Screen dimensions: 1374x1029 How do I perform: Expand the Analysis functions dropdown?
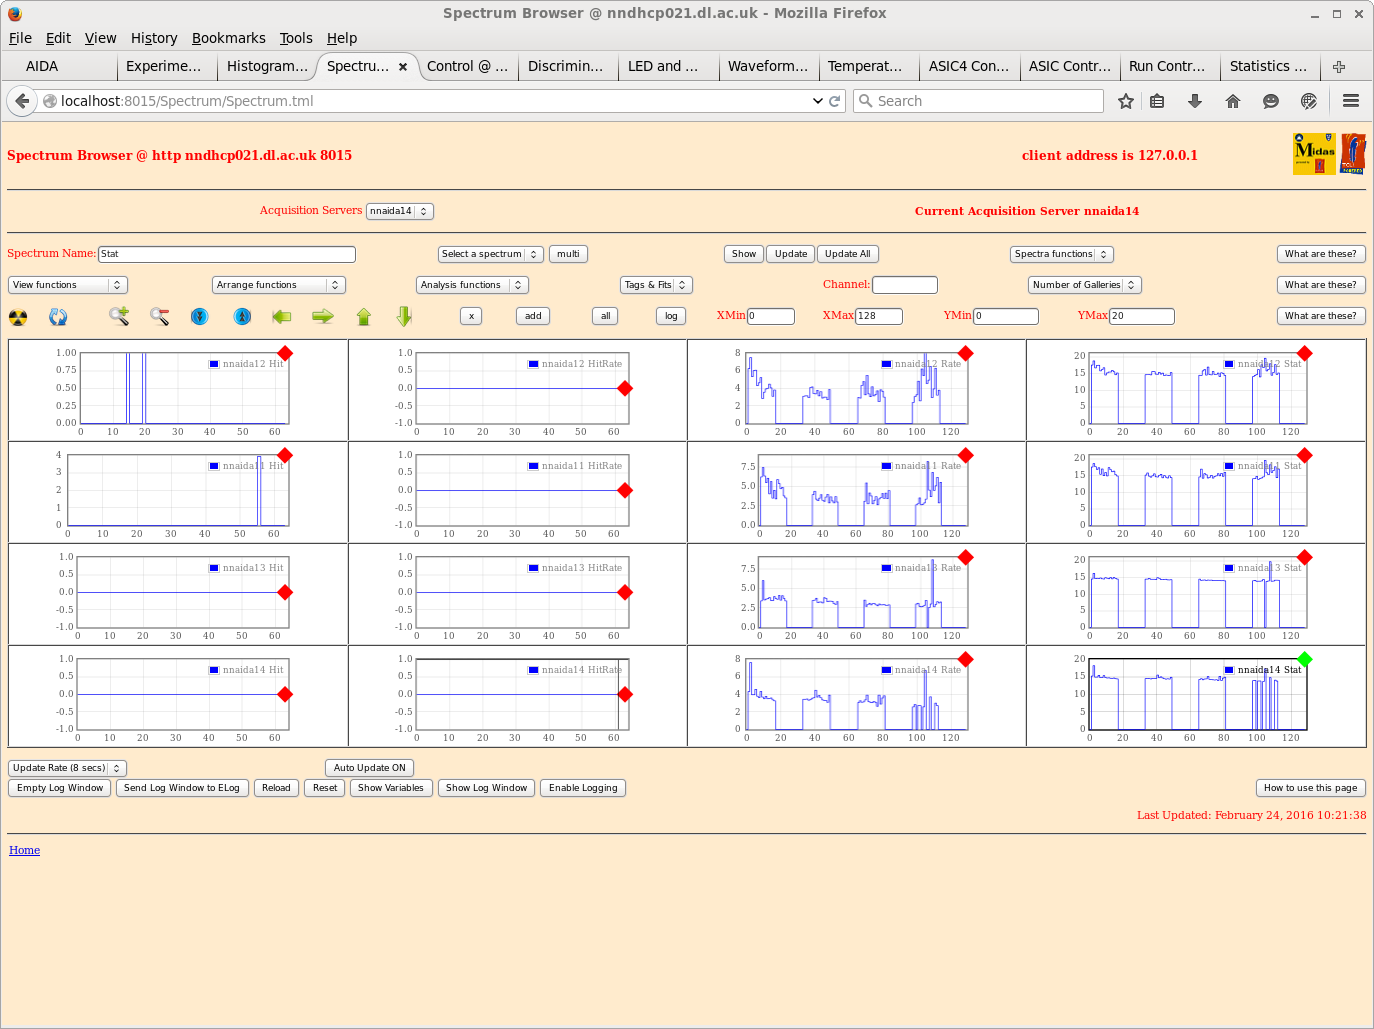coord(471,285)
